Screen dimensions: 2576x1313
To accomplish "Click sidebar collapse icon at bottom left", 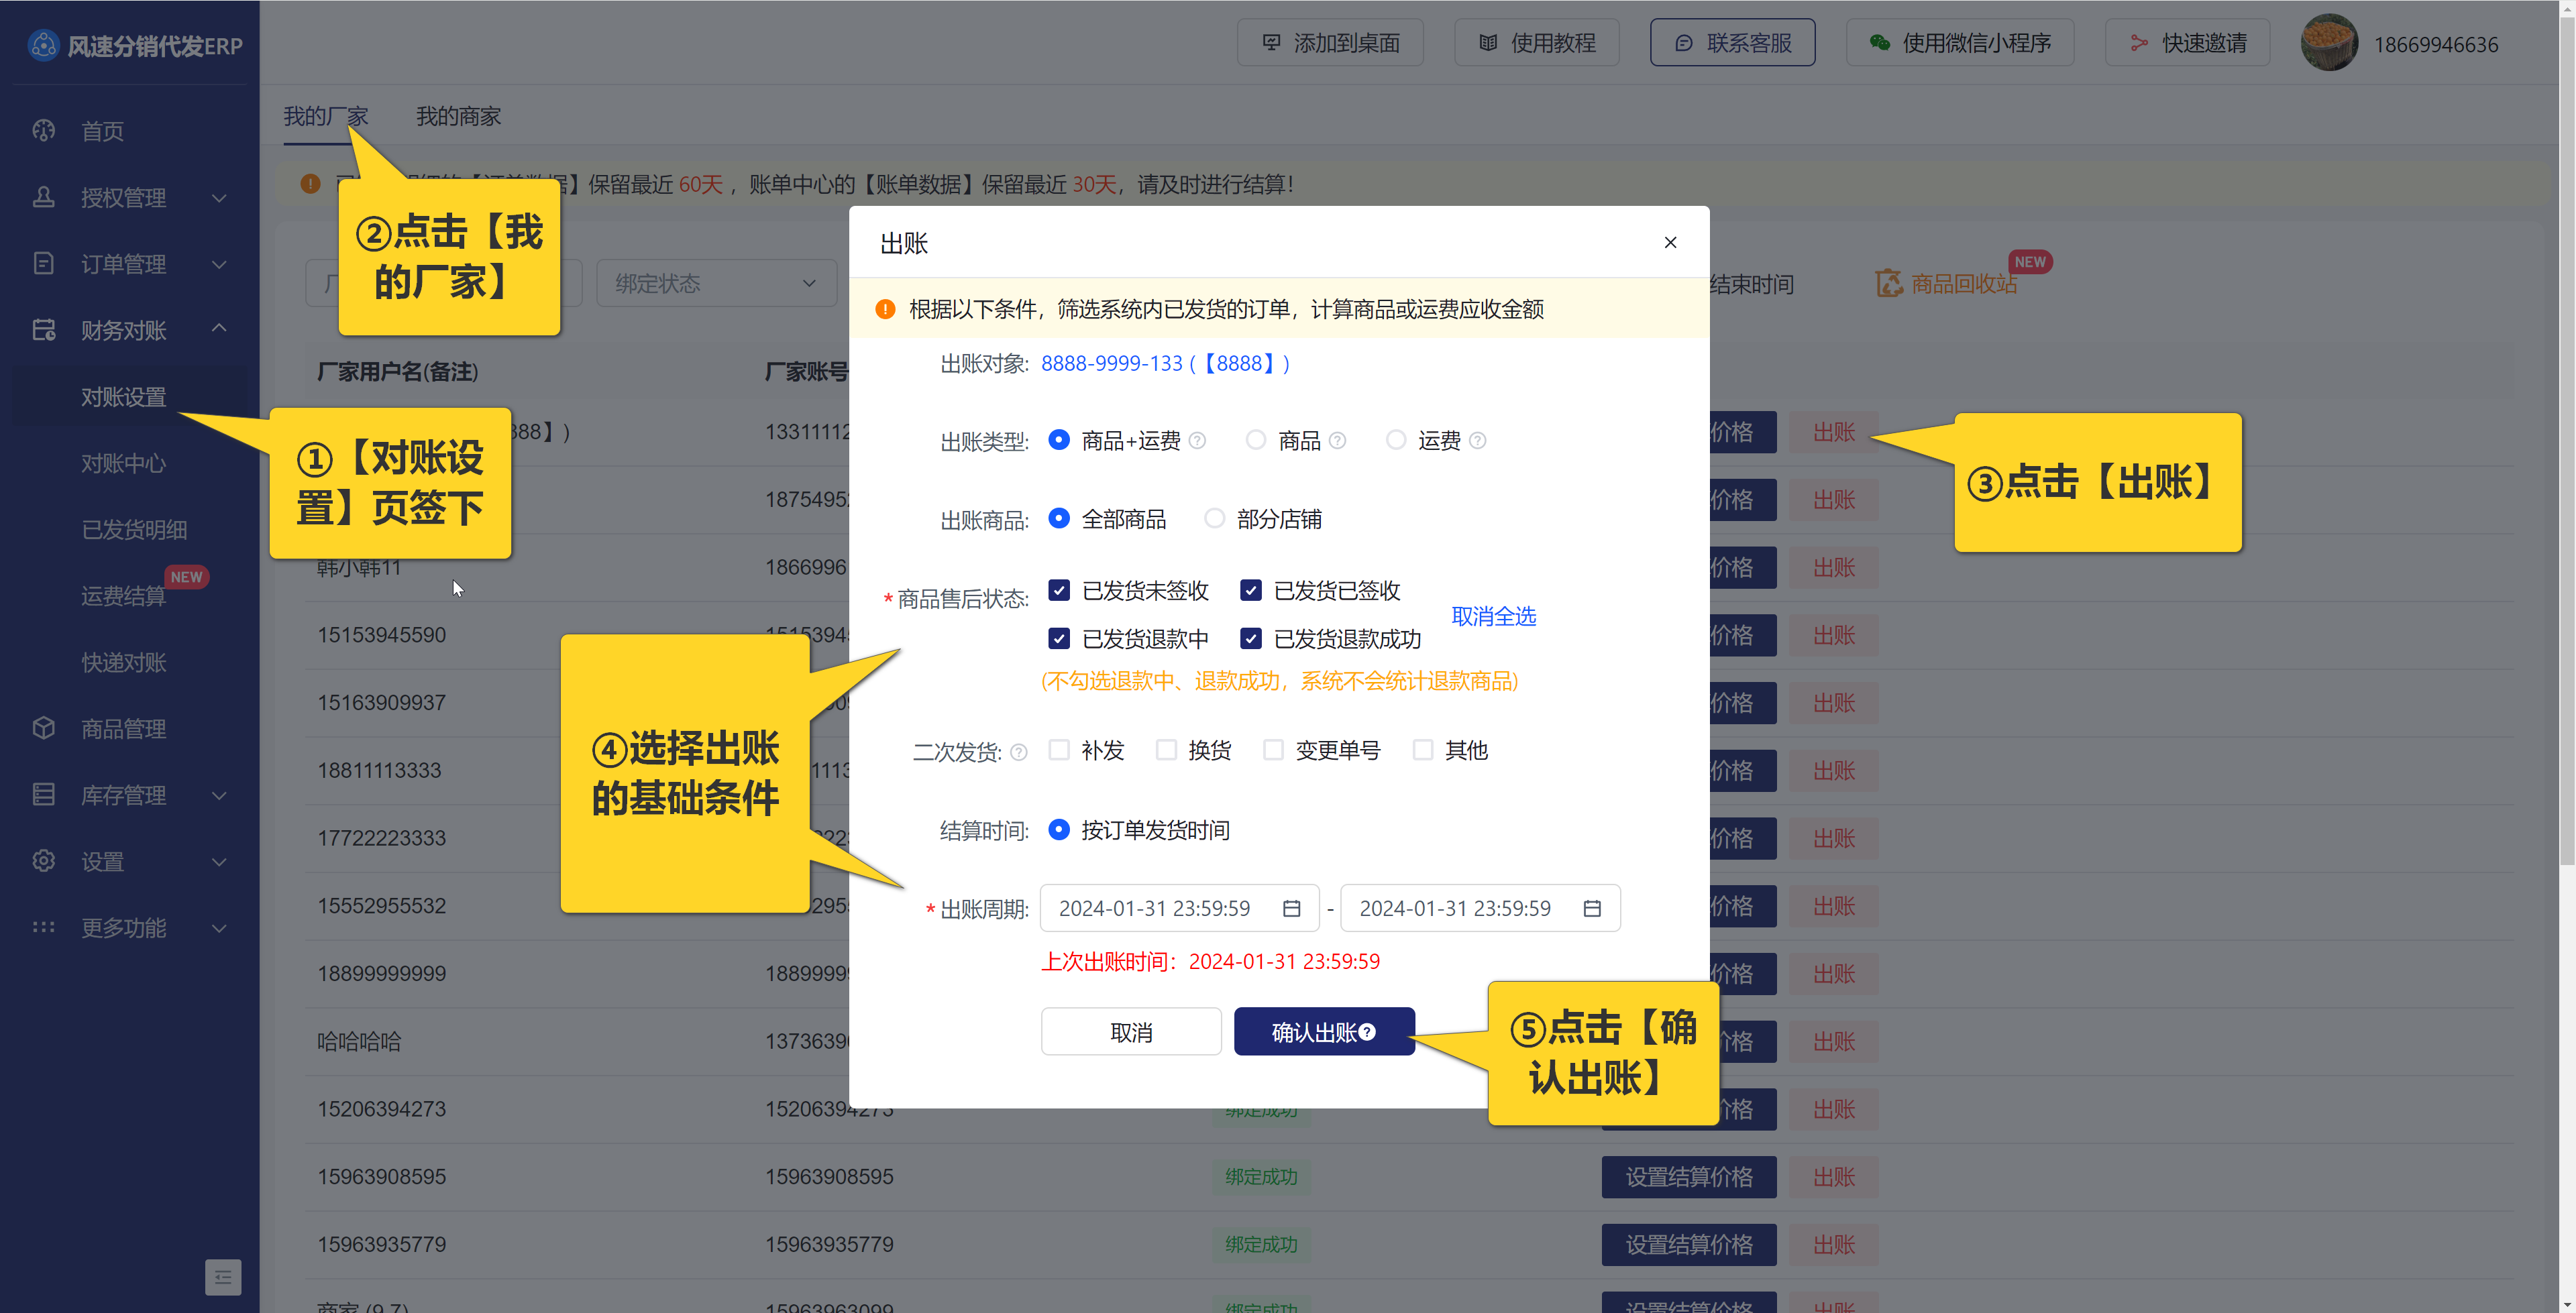I will tap(223, 1277).
